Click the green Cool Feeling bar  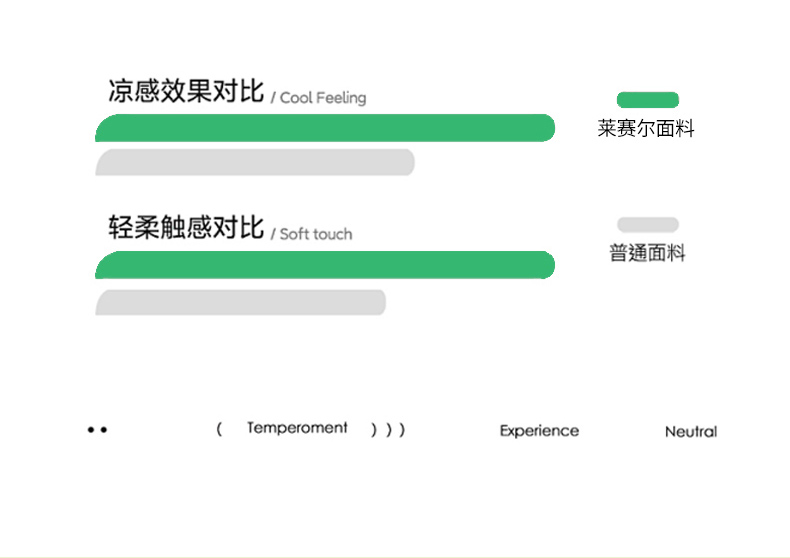click(x=325, y=128)
